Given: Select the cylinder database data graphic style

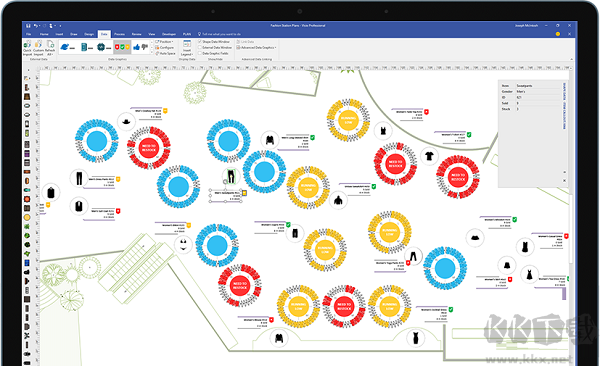Looking at the screenshot, I should (x=87, y=47).
